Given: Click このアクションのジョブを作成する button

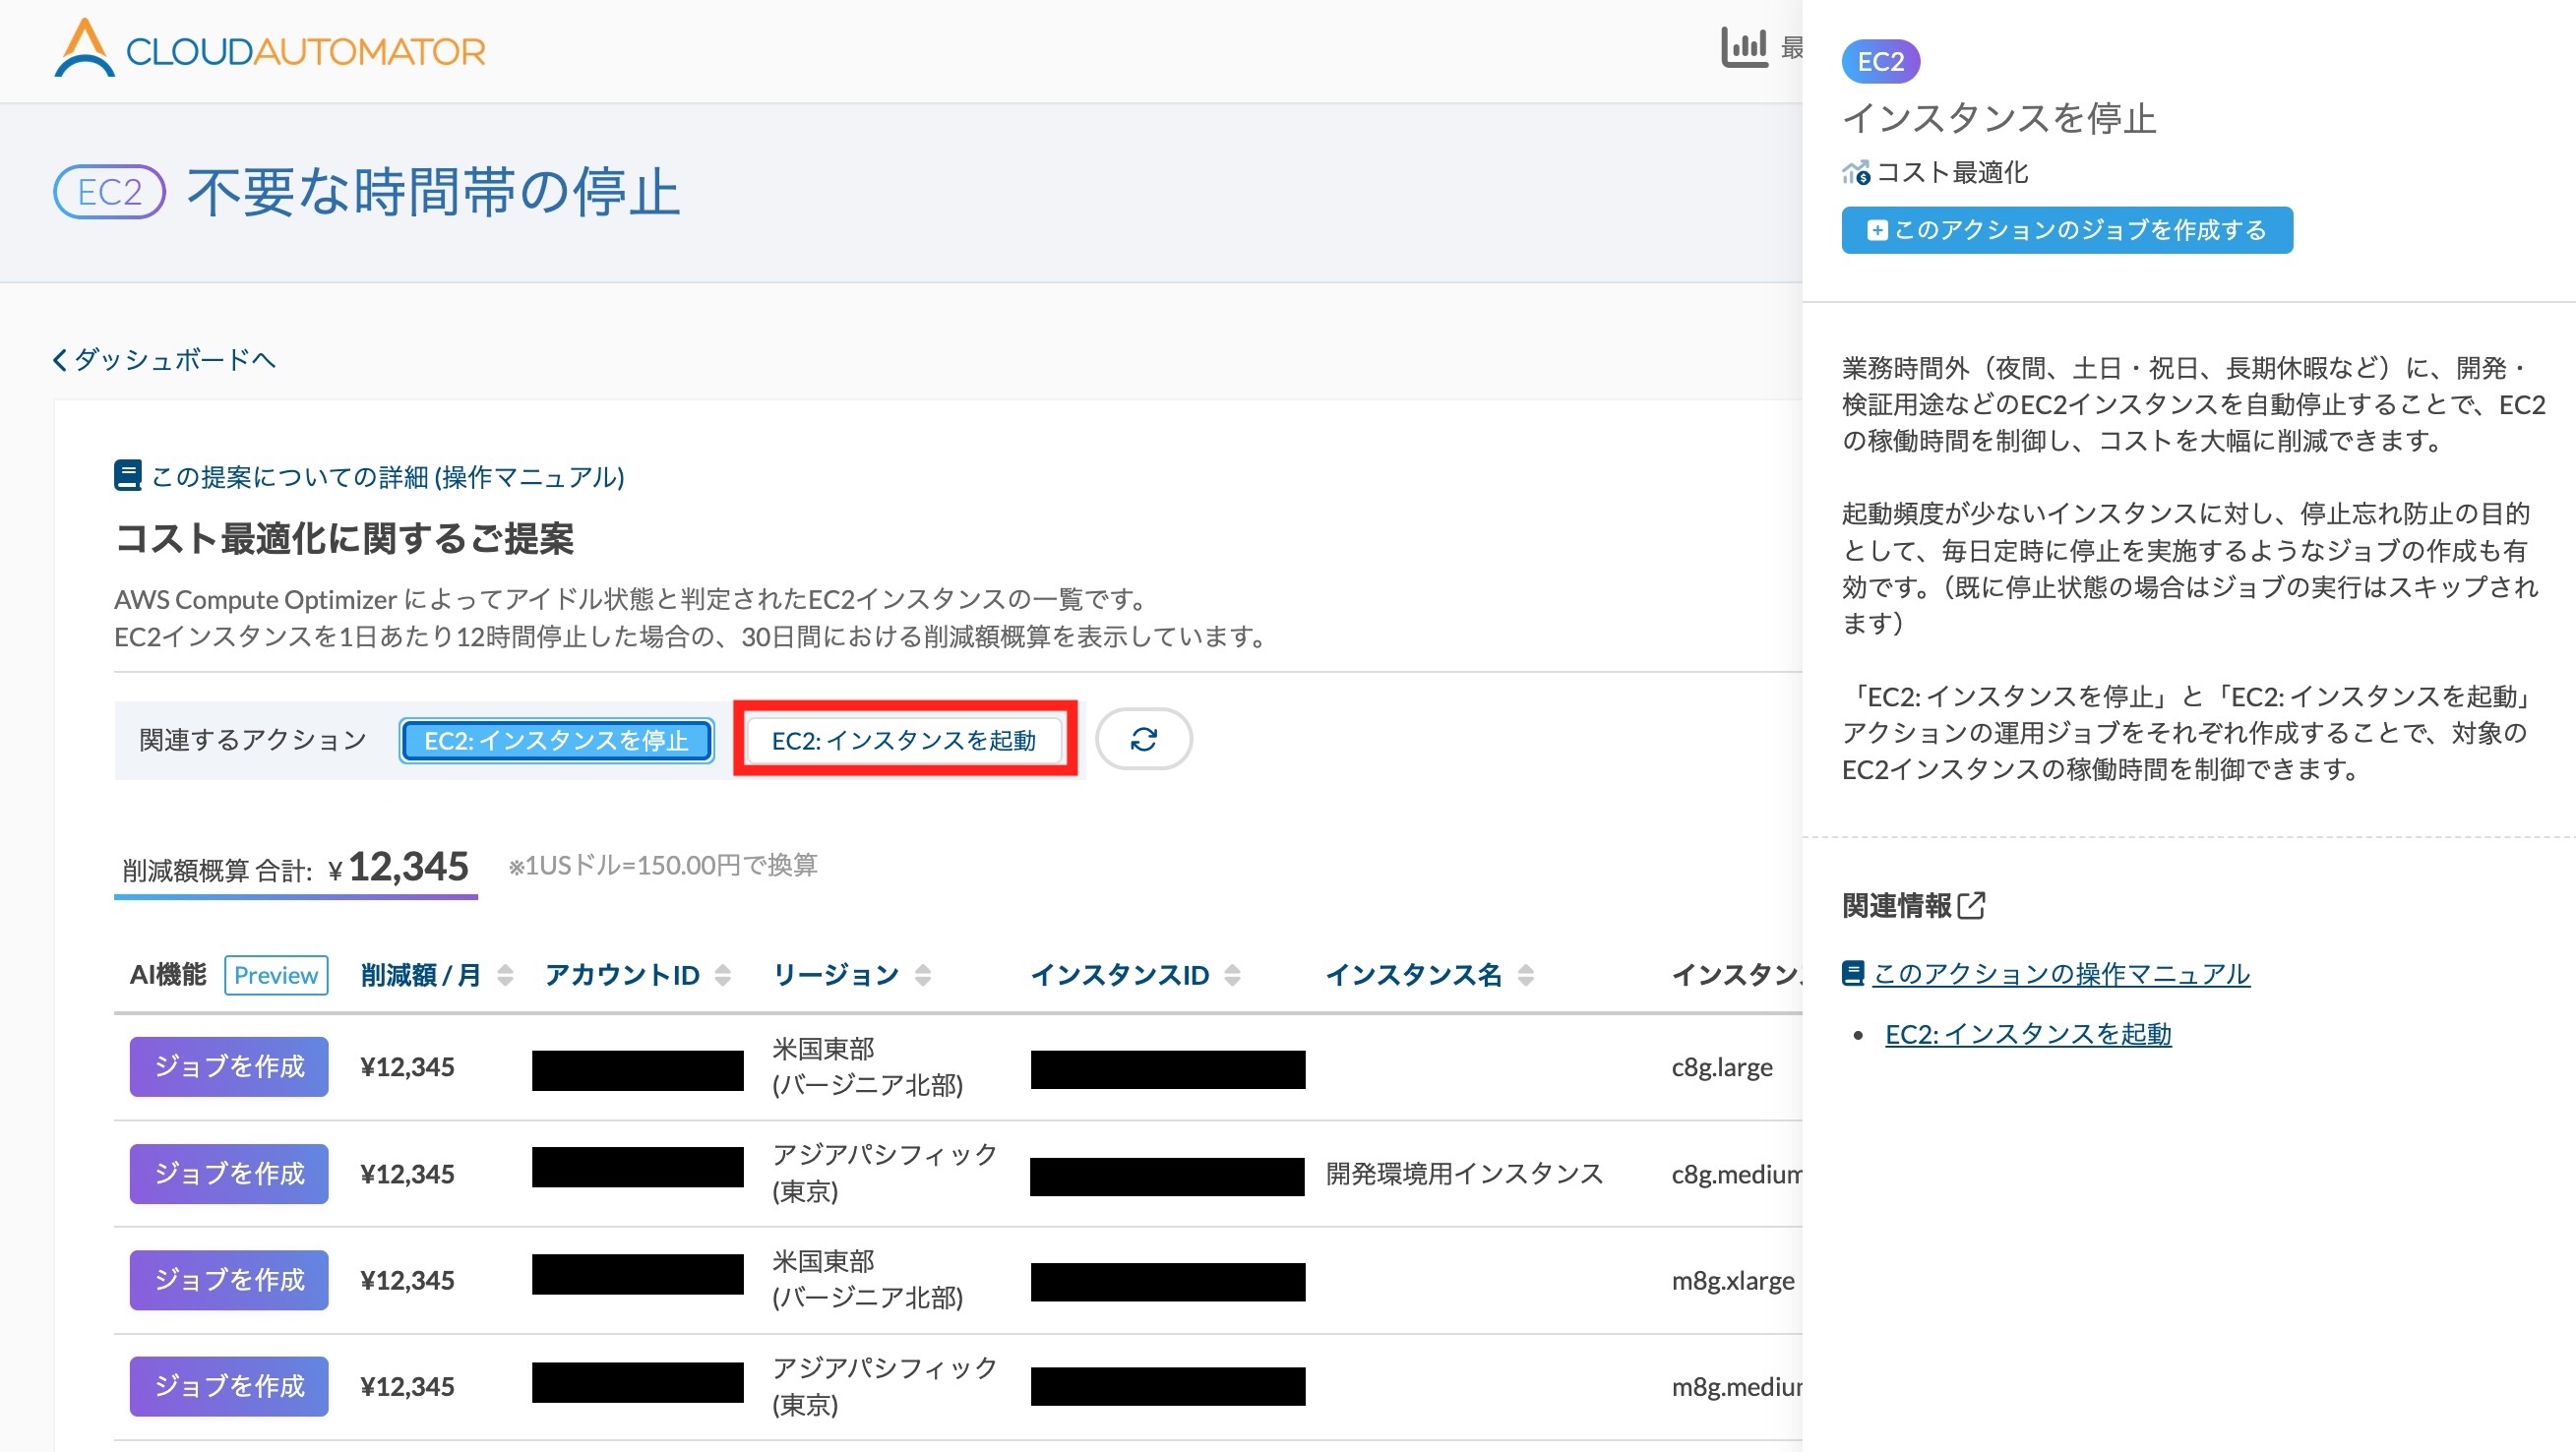Looking at the screenshot, I should (x=2067, y=231).
